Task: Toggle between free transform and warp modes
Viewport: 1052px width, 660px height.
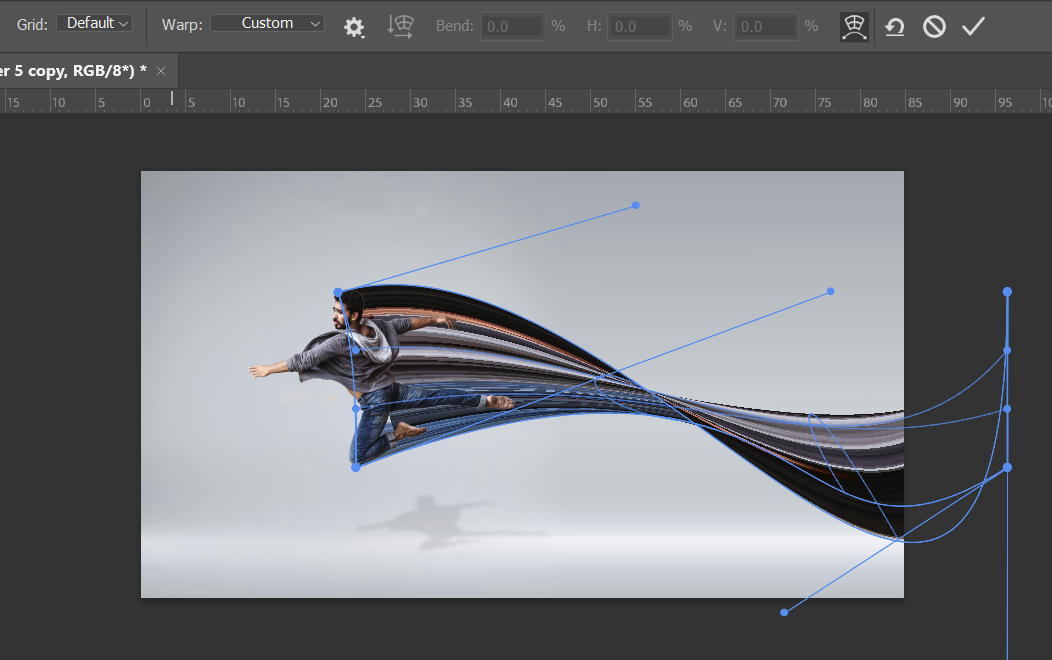Action: (854, 27)
